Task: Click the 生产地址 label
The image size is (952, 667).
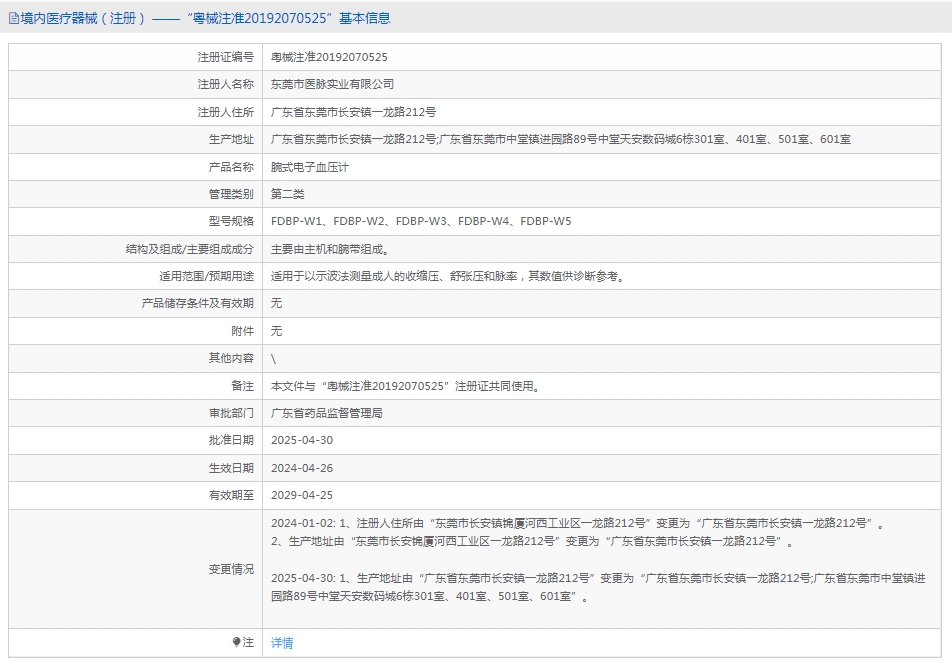Action: (231, 140)
